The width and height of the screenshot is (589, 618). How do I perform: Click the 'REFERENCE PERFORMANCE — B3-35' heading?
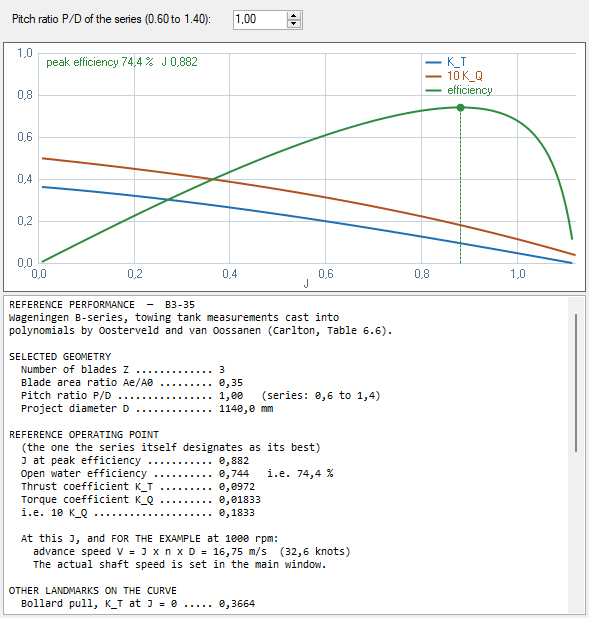[102, 305]
